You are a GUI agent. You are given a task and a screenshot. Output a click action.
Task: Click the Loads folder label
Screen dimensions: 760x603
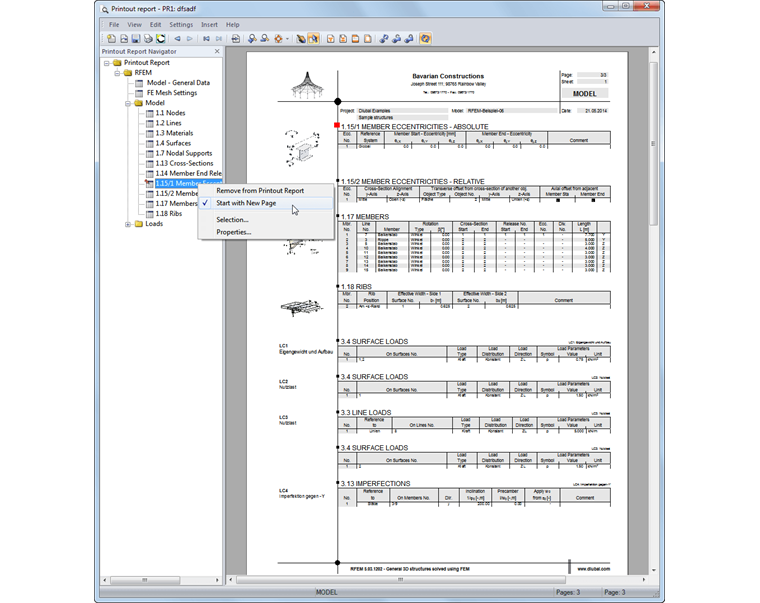[x=154, y=224]
